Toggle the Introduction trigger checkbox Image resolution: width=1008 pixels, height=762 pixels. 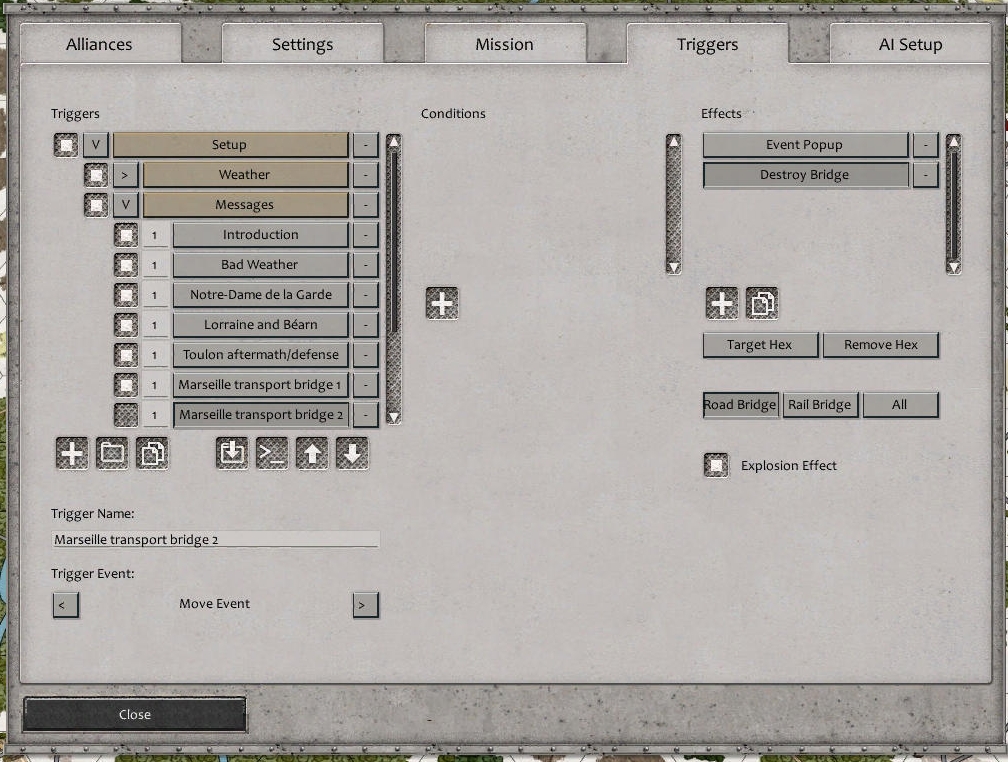click(127, 234)
